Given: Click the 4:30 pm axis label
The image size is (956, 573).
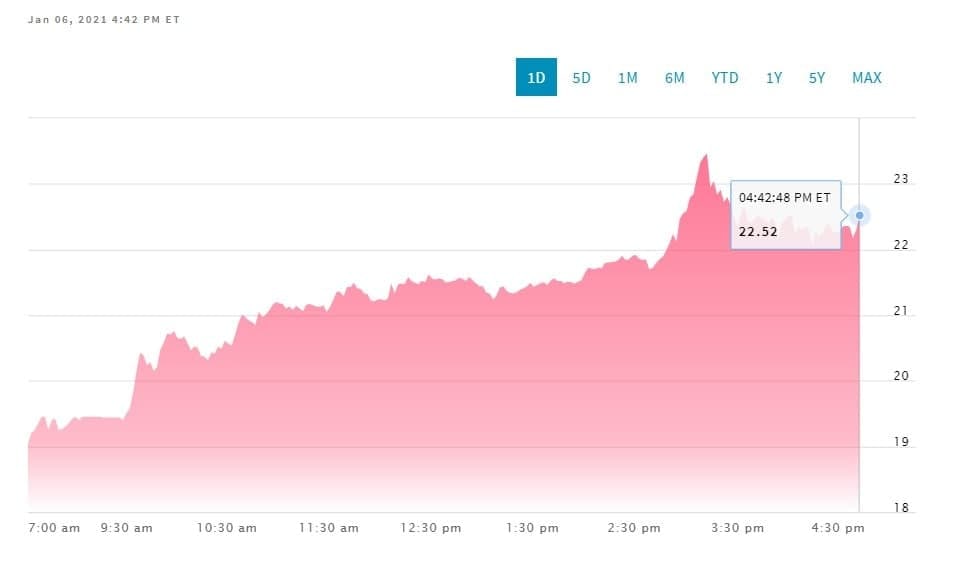Looking at the screenshot, I should click(839, 528).
